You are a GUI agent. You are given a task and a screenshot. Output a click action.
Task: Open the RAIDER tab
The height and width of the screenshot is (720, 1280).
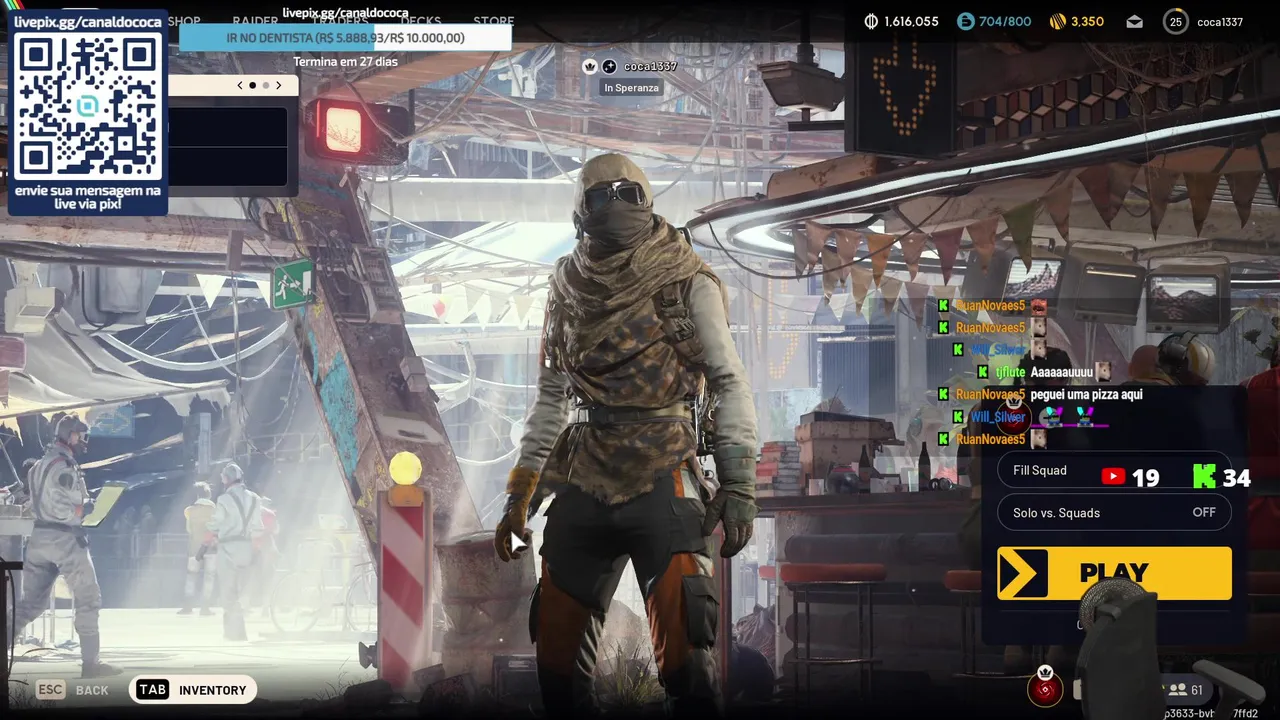click(x=255, y=21)
